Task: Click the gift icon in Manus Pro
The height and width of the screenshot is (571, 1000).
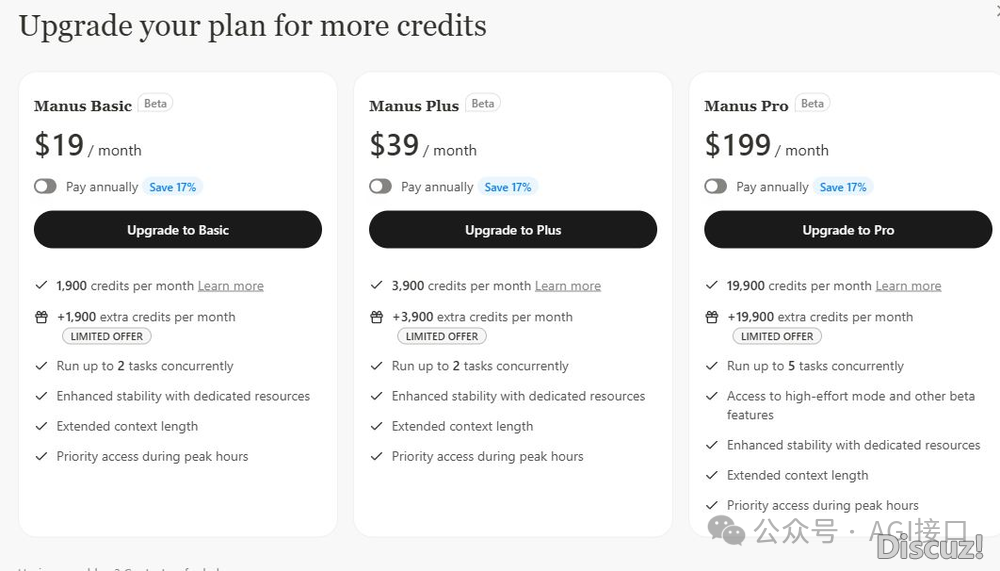Action: (x=711, y=317)
